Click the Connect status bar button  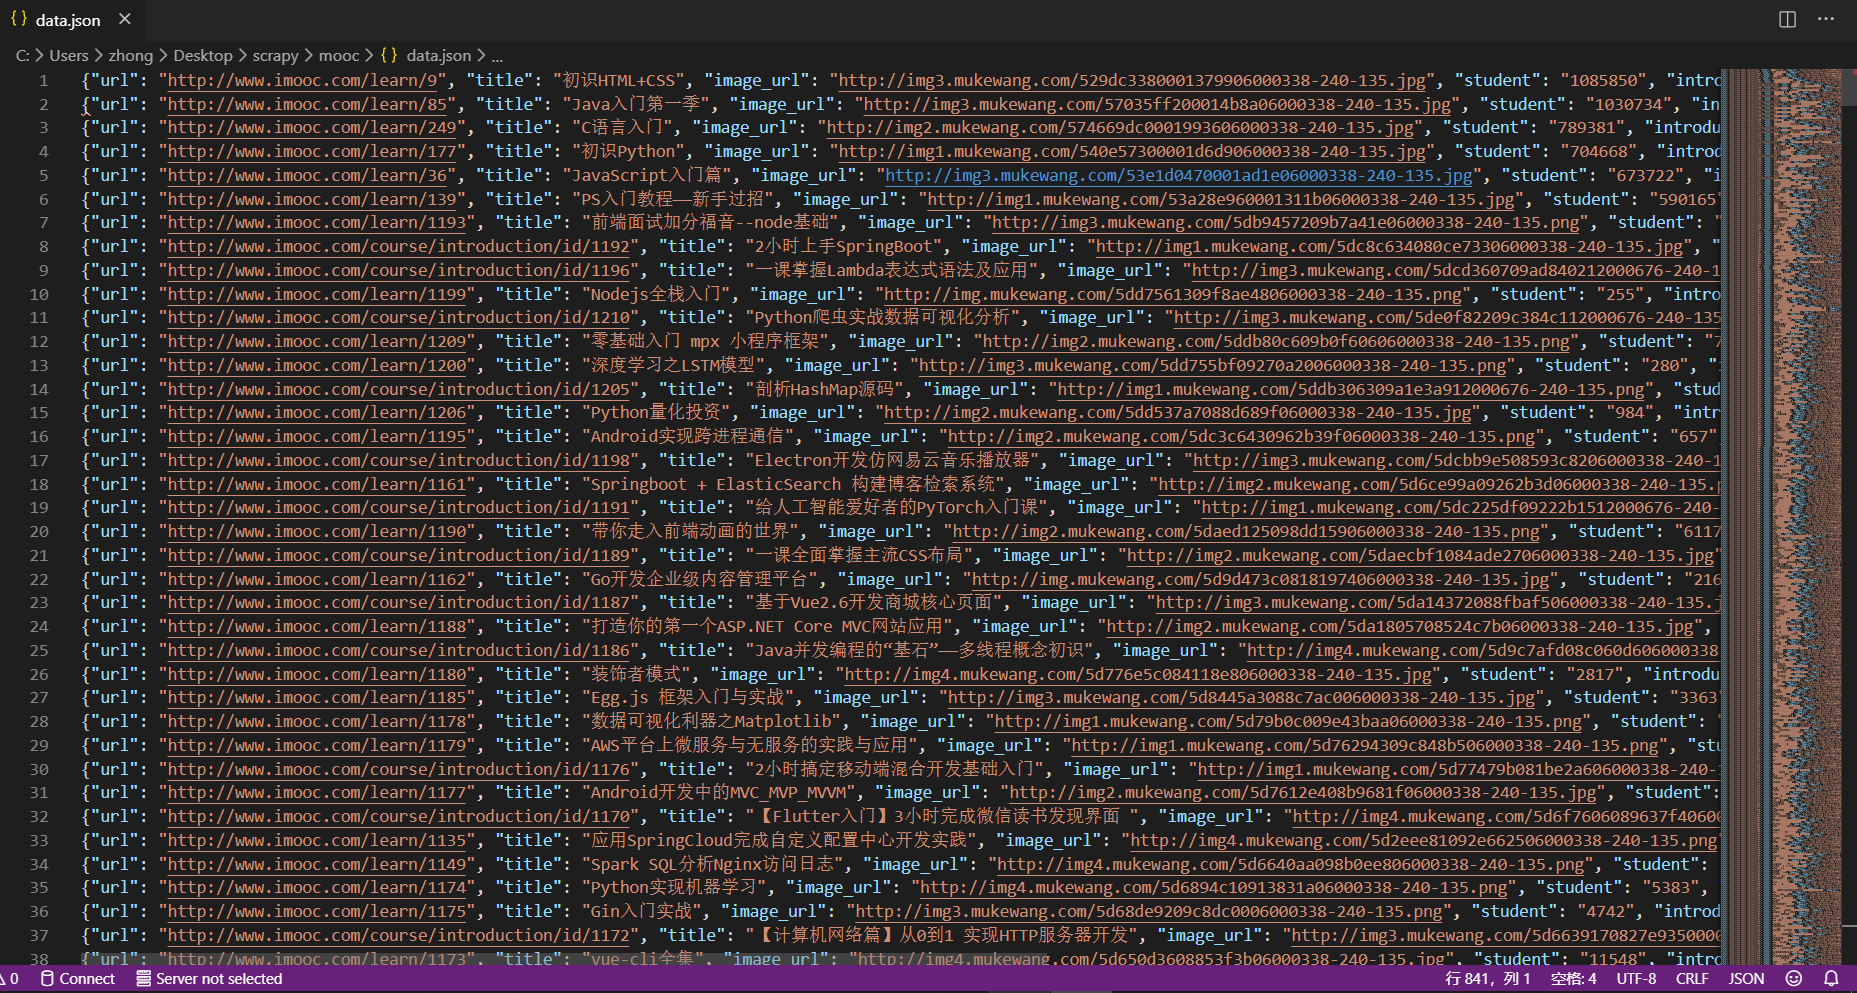pyautogui.click(x=78, y=979)
